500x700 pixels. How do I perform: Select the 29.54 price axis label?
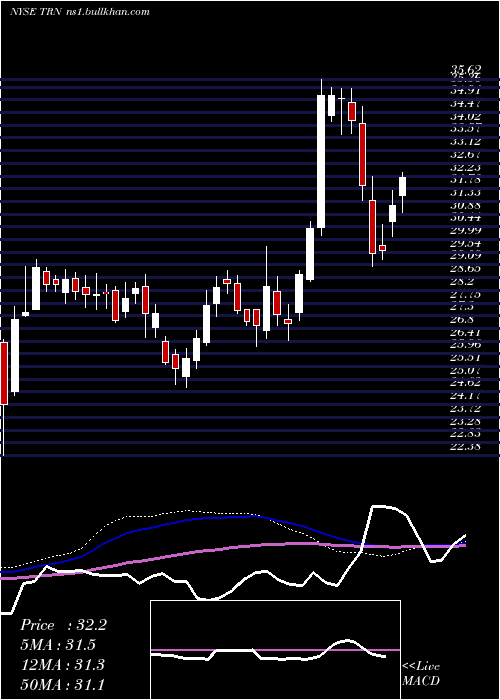(x=466, y=243)
